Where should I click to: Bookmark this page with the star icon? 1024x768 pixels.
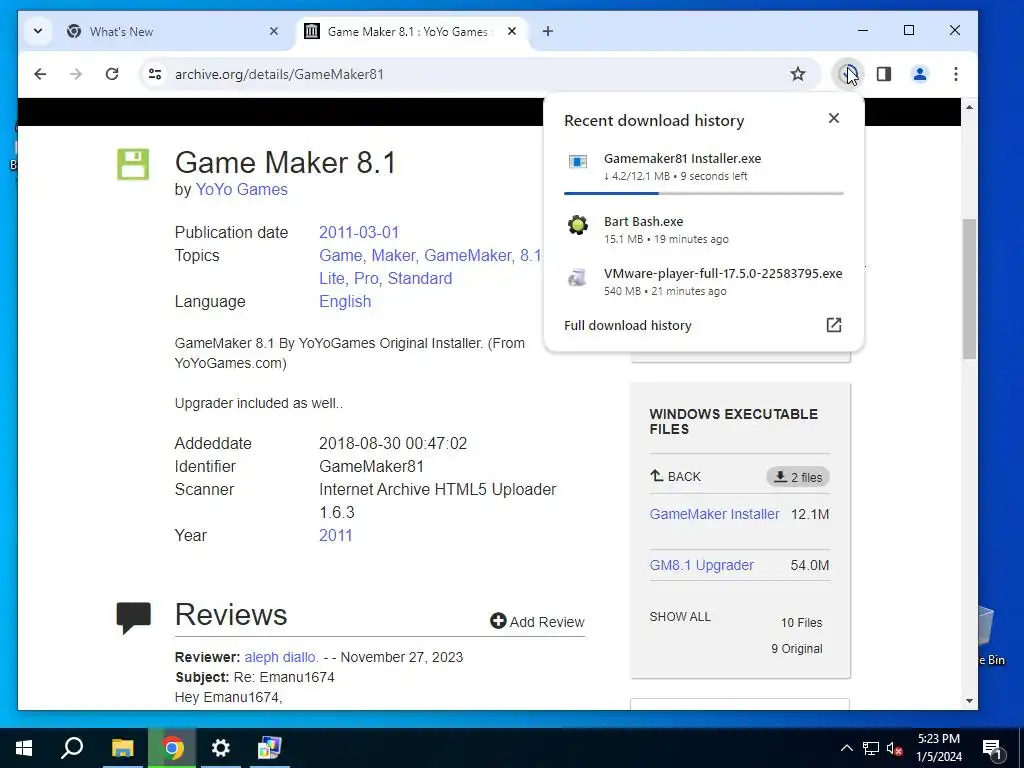(x=797, y=74)
